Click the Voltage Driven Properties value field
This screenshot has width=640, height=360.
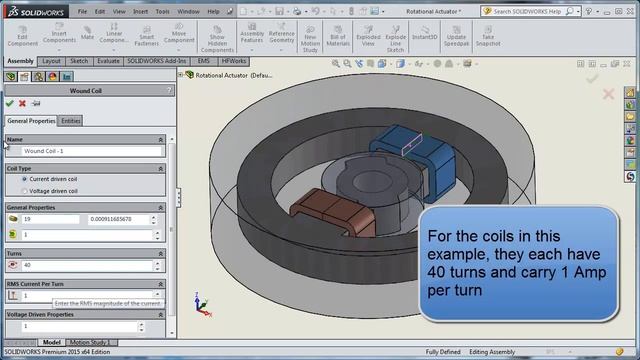pos(80,327)
